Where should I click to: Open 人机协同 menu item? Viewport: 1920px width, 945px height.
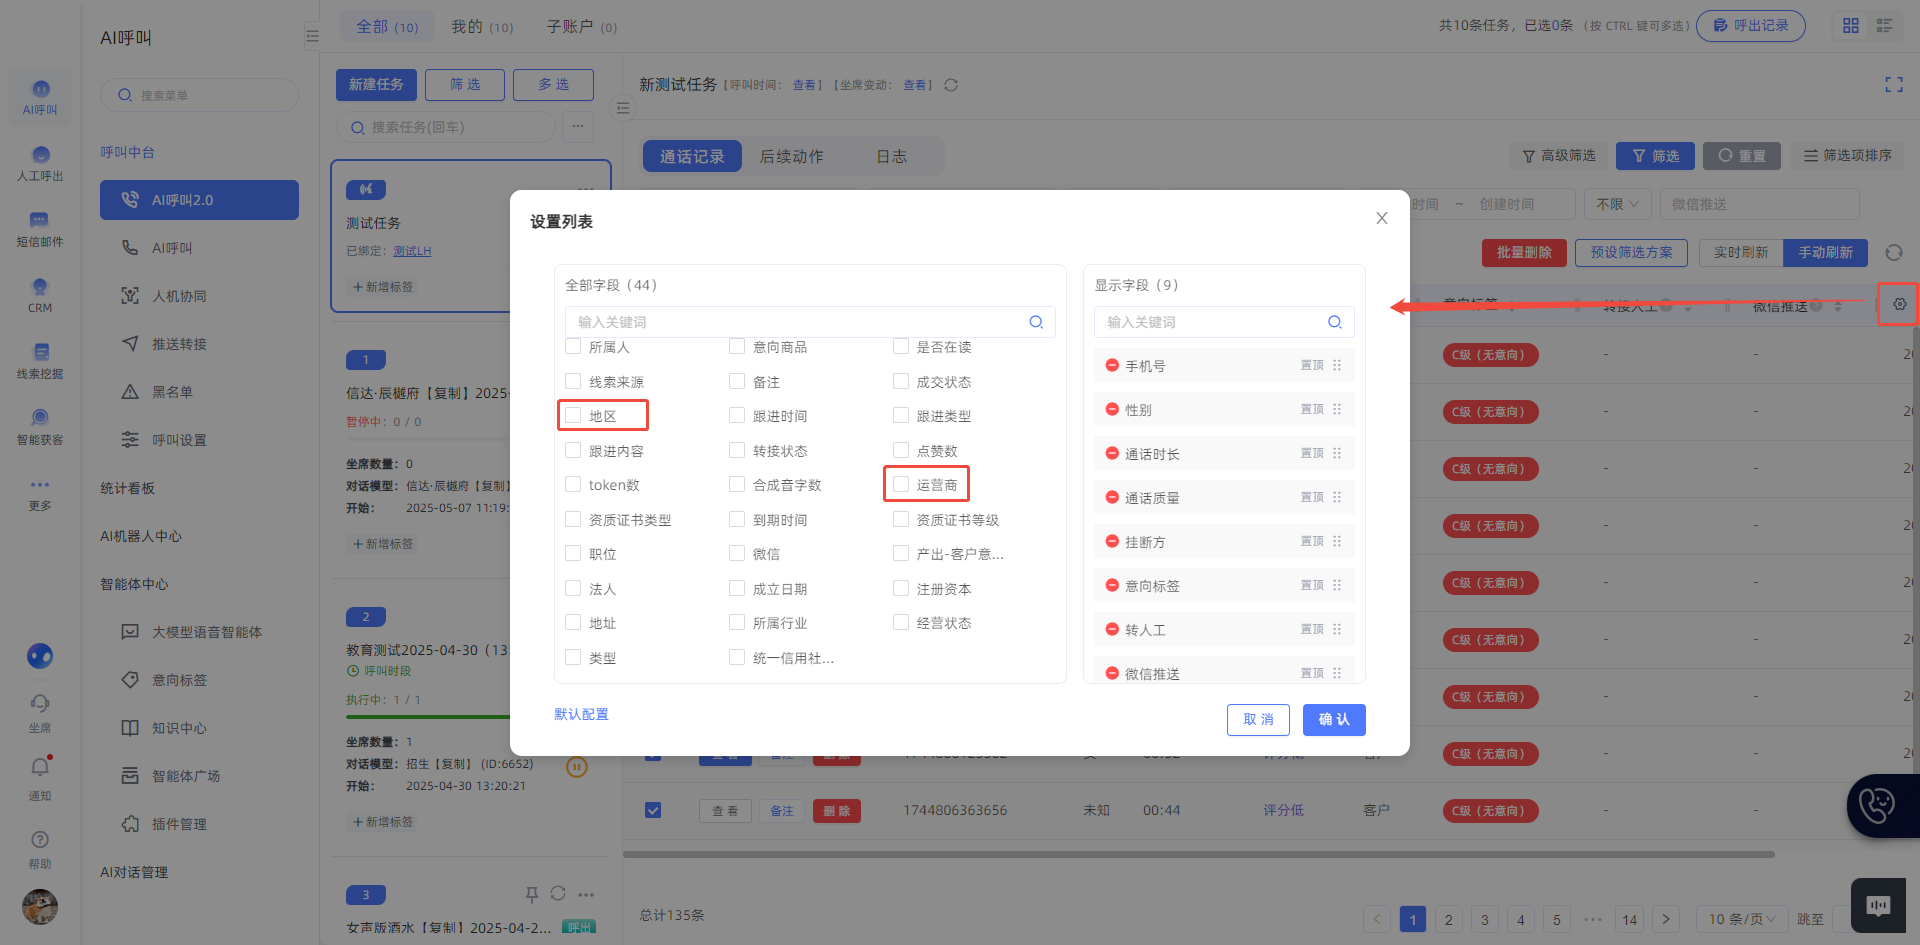coord(179,296)
